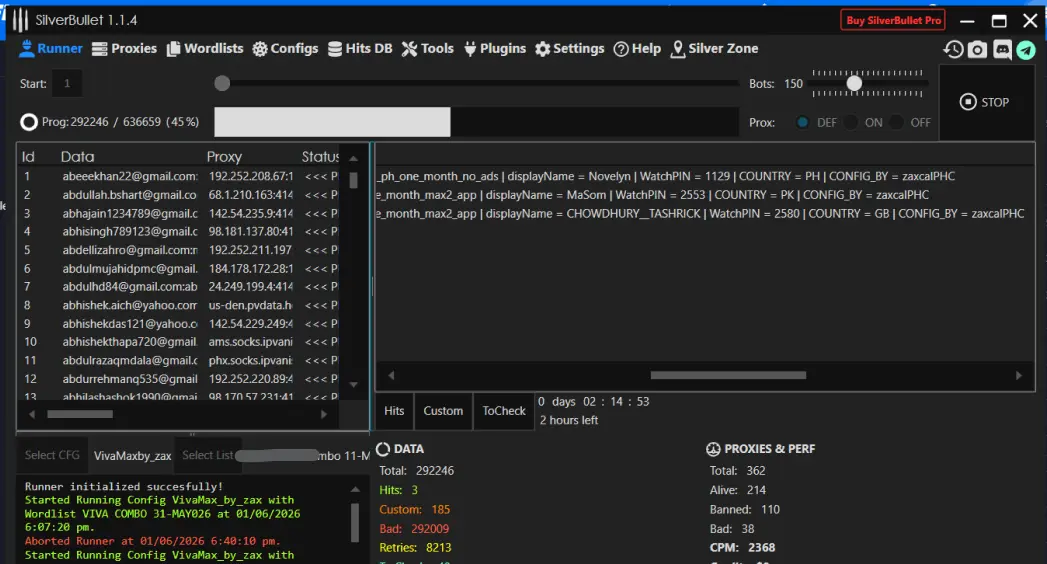Click the Data column header

coord(77,157)
